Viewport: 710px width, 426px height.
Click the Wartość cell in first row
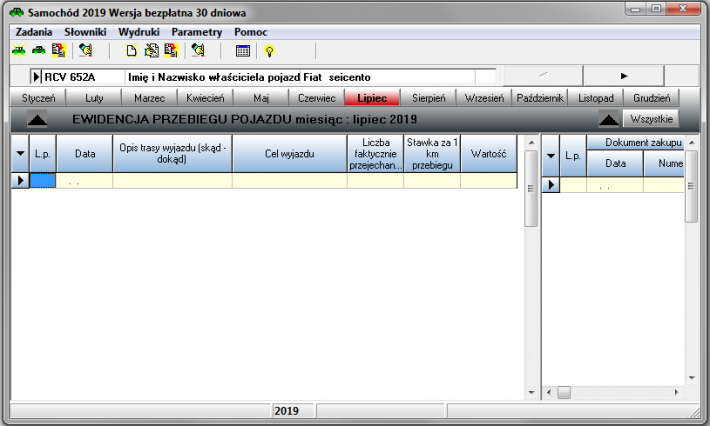pyautogui.click(x=488, y=181)
